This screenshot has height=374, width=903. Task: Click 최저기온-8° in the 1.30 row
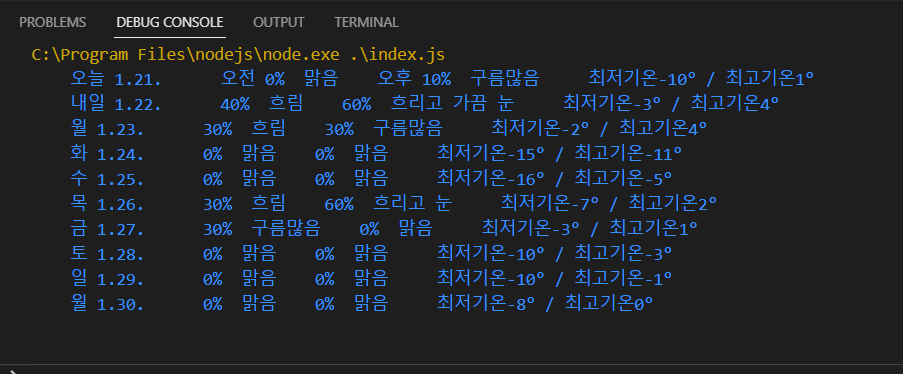(485, 303)
